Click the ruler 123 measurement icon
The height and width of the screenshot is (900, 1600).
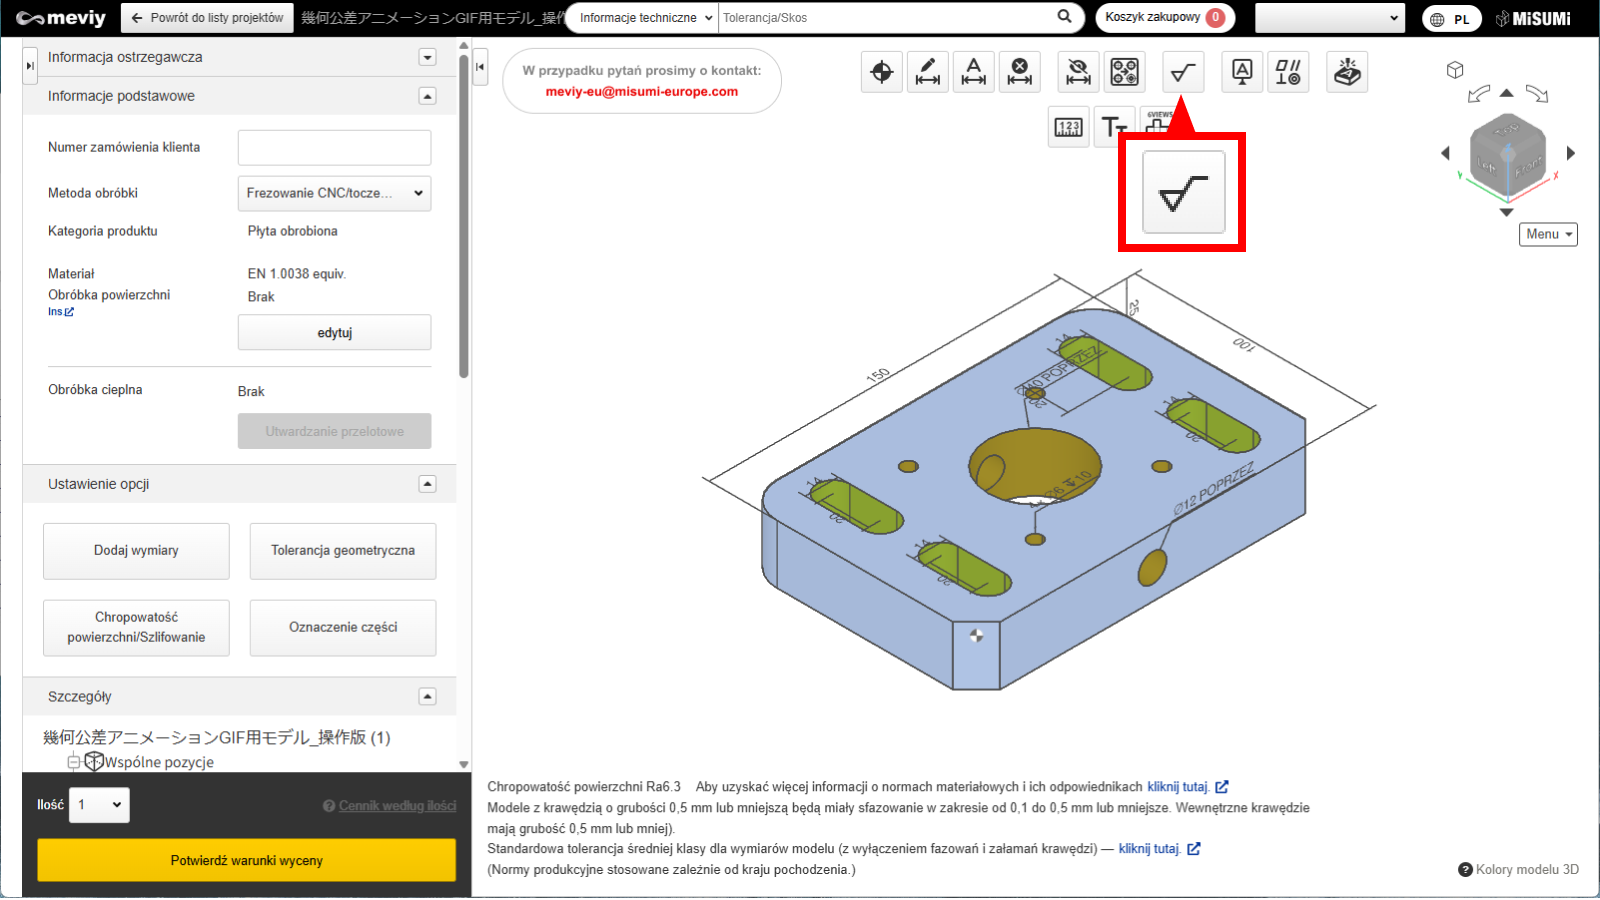tap(1068, 127)
